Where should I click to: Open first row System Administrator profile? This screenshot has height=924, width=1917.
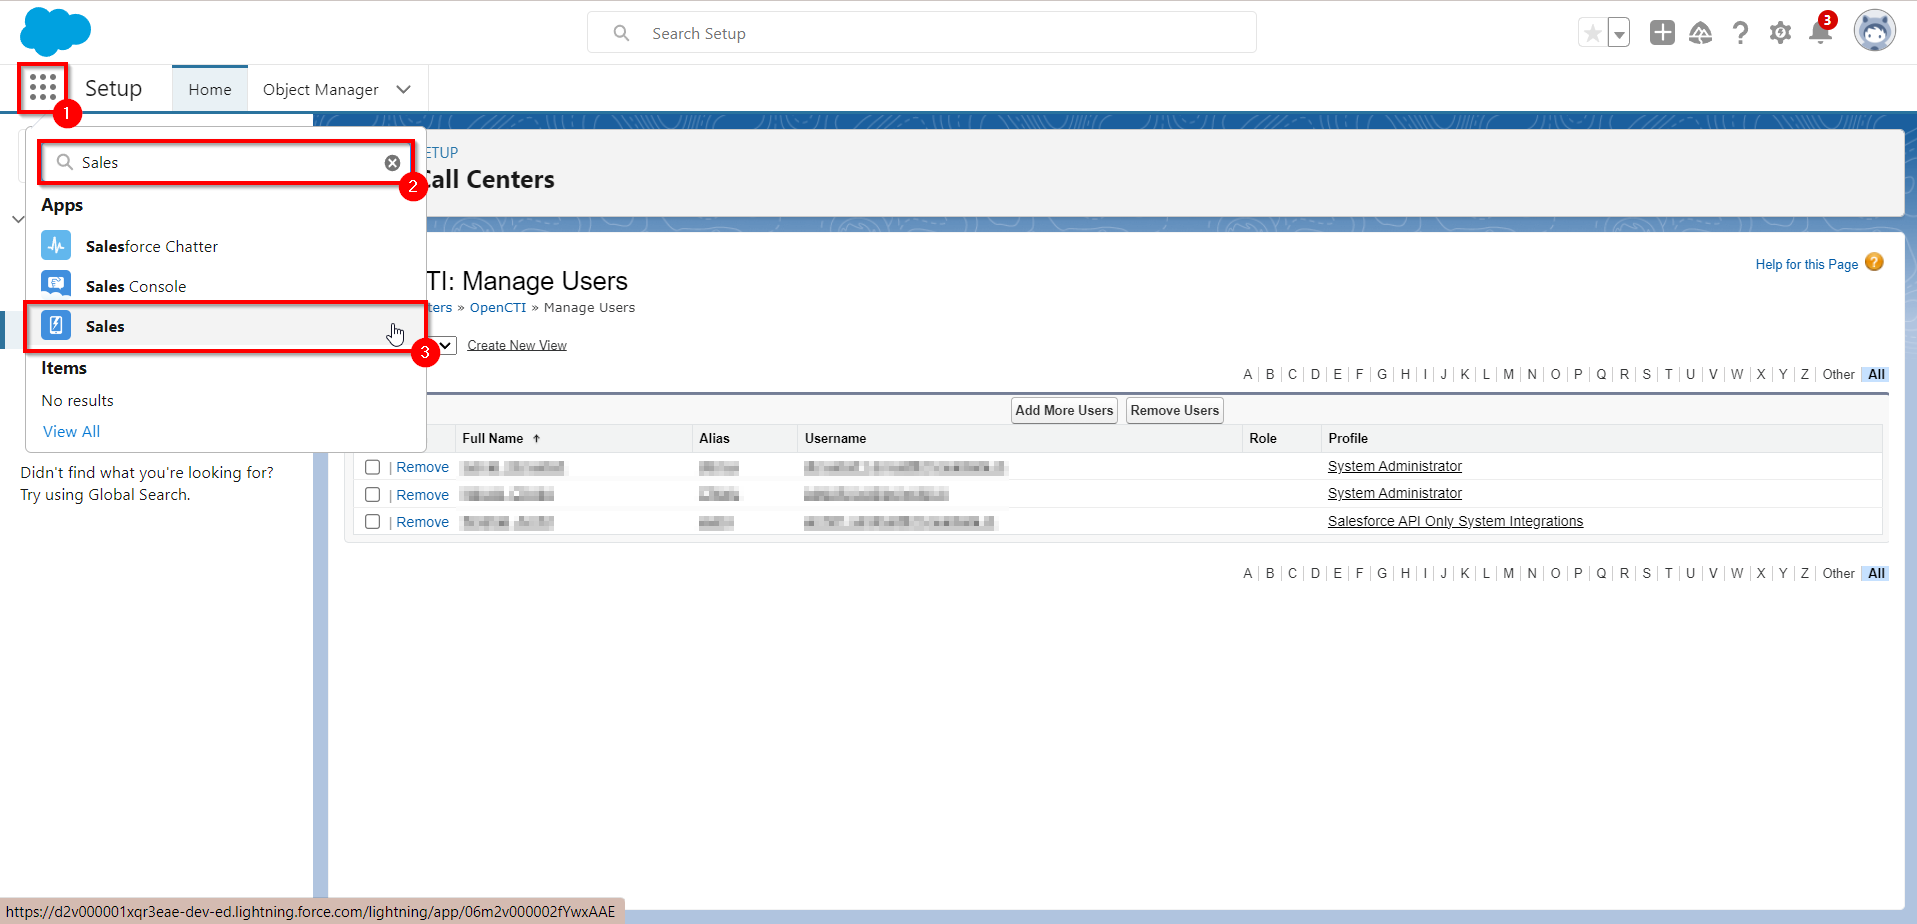[x=1394, y=466]
